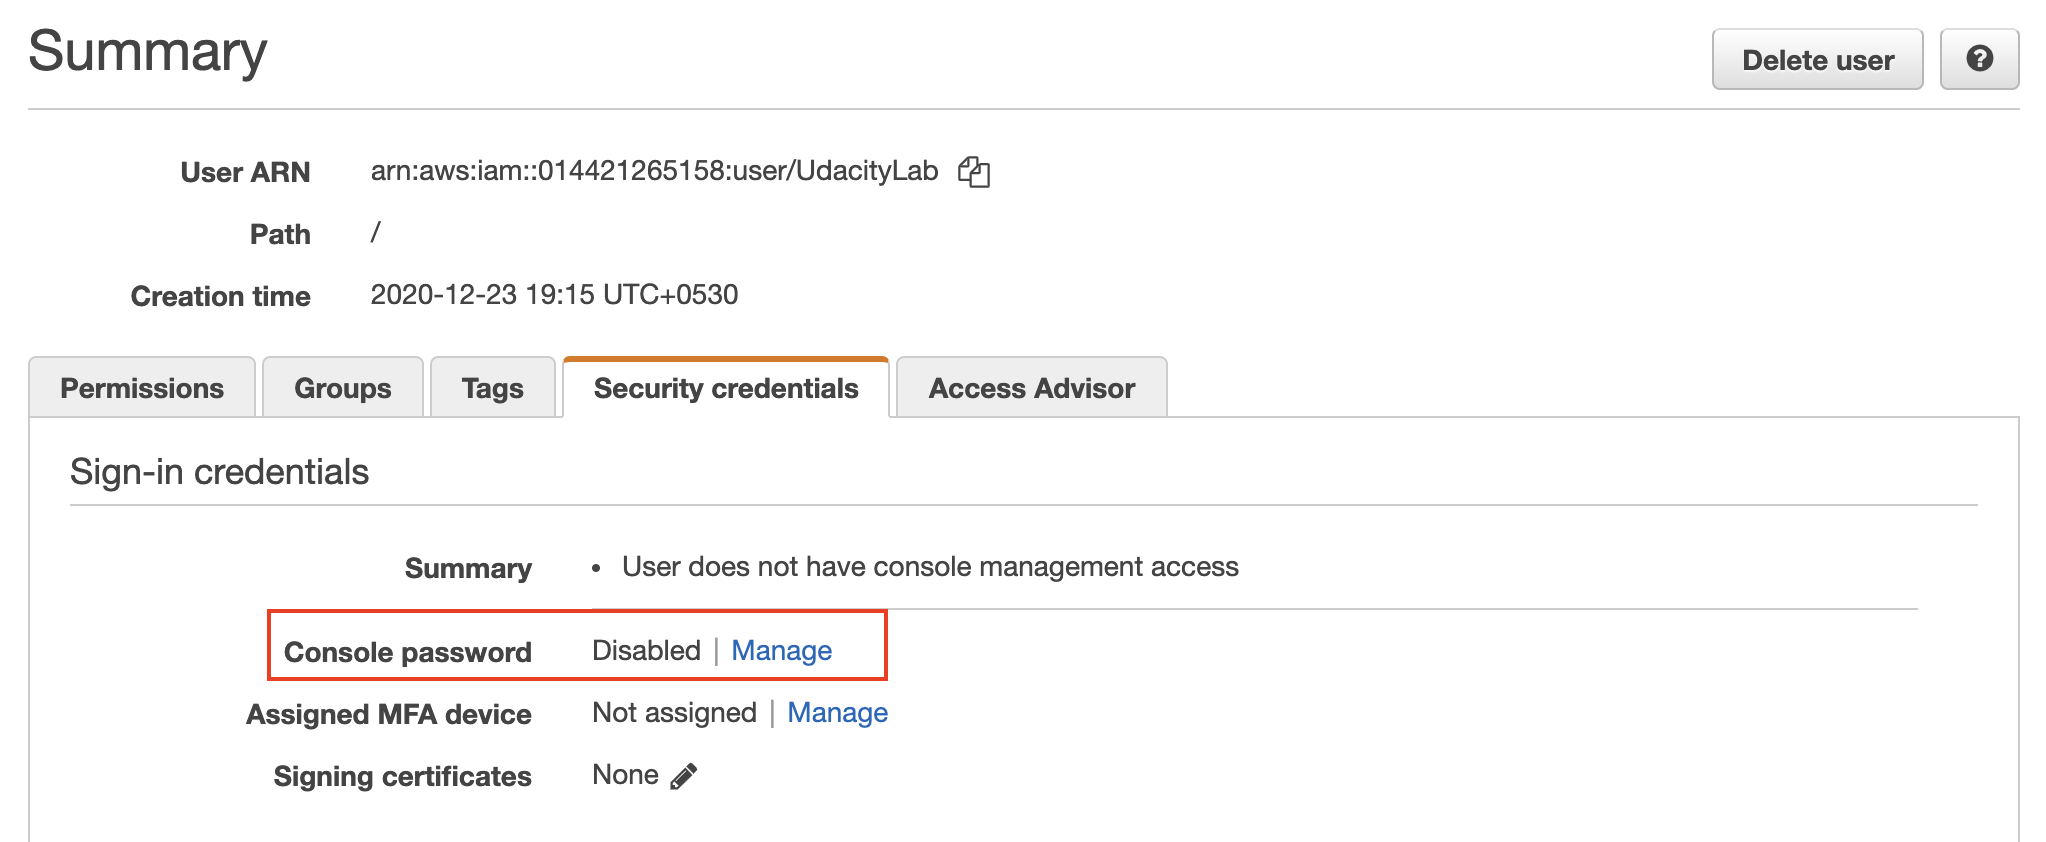Click the Console password label
Viewport: 2046px width, 842px height.
(x=408, y=652)
